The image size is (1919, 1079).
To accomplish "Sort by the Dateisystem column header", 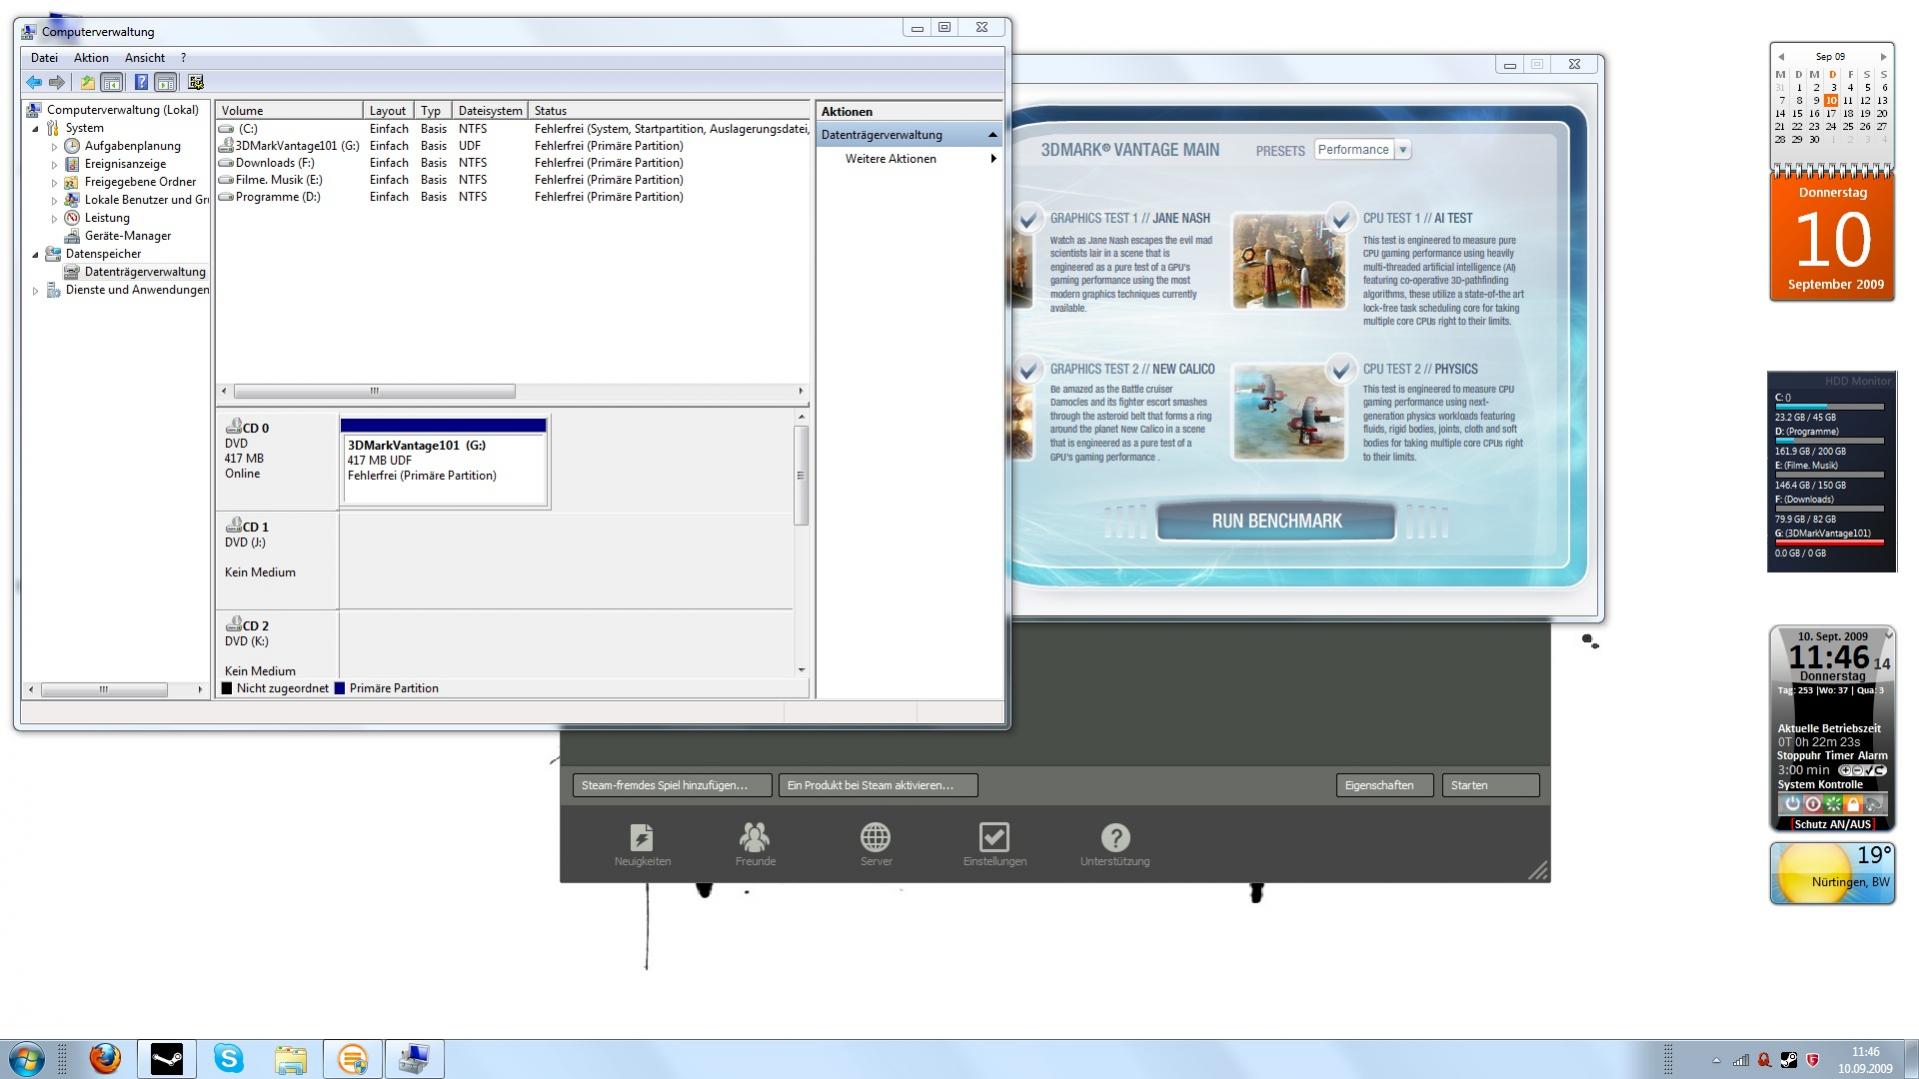I will coord(490,111).
